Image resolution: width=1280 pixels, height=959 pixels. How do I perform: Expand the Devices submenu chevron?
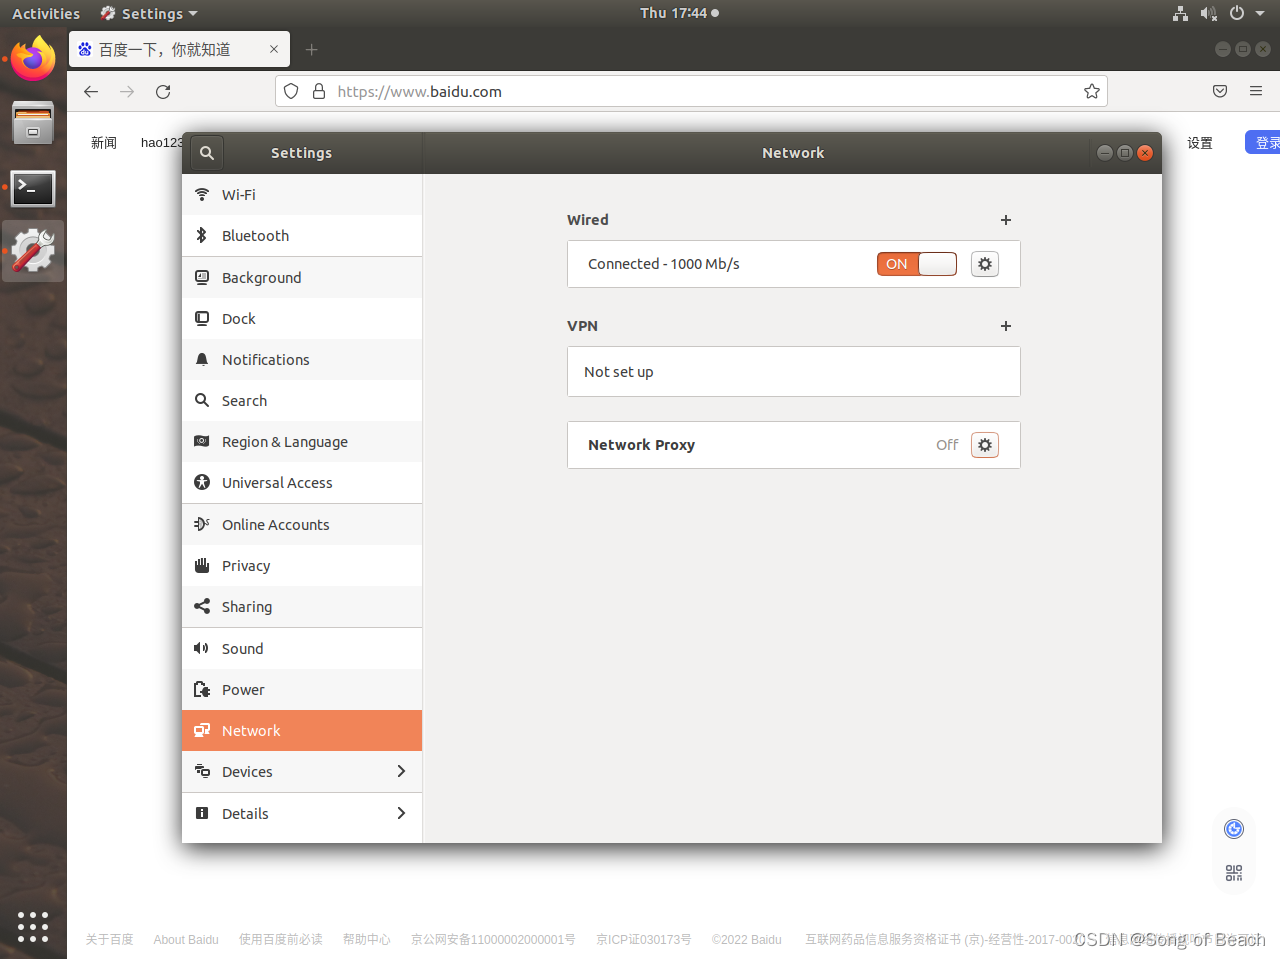[401, 771]
